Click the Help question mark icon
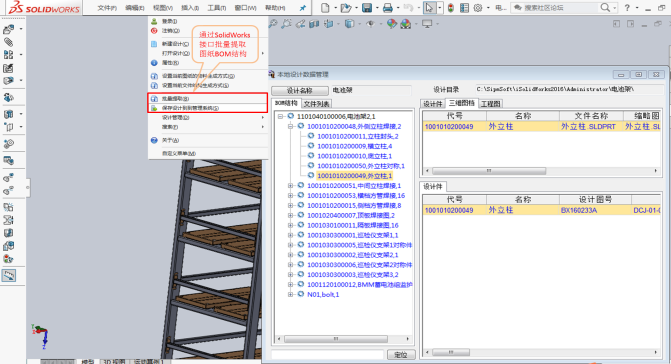The width and height of the screenshot is (671, 364). coord(627,8)
